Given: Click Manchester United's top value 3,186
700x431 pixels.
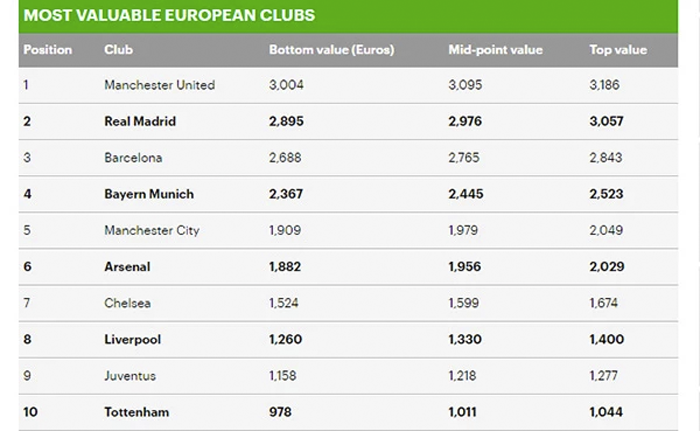Looking at the screenshot, I should 604,85.
